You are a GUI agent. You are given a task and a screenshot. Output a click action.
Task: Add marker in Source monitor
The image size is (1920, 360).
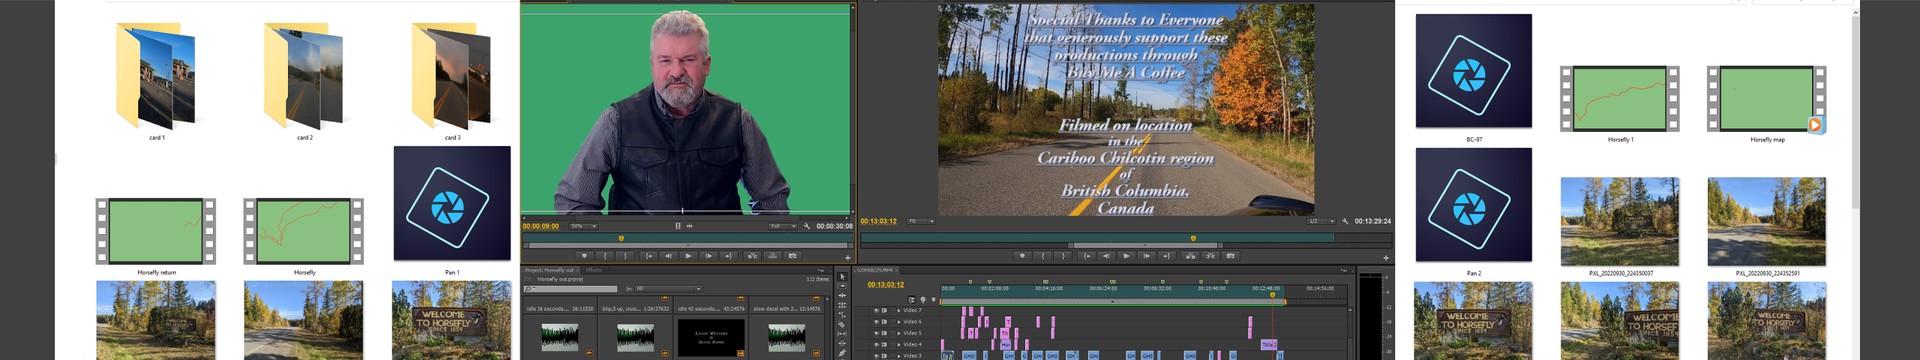pos(584,256)
